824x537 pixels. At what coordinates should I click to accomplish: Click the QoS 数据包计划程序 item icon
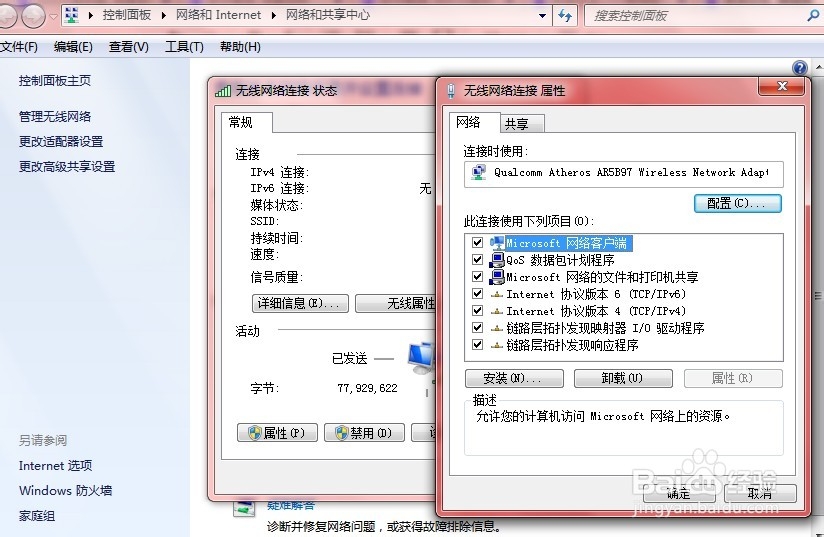[497, 260]
